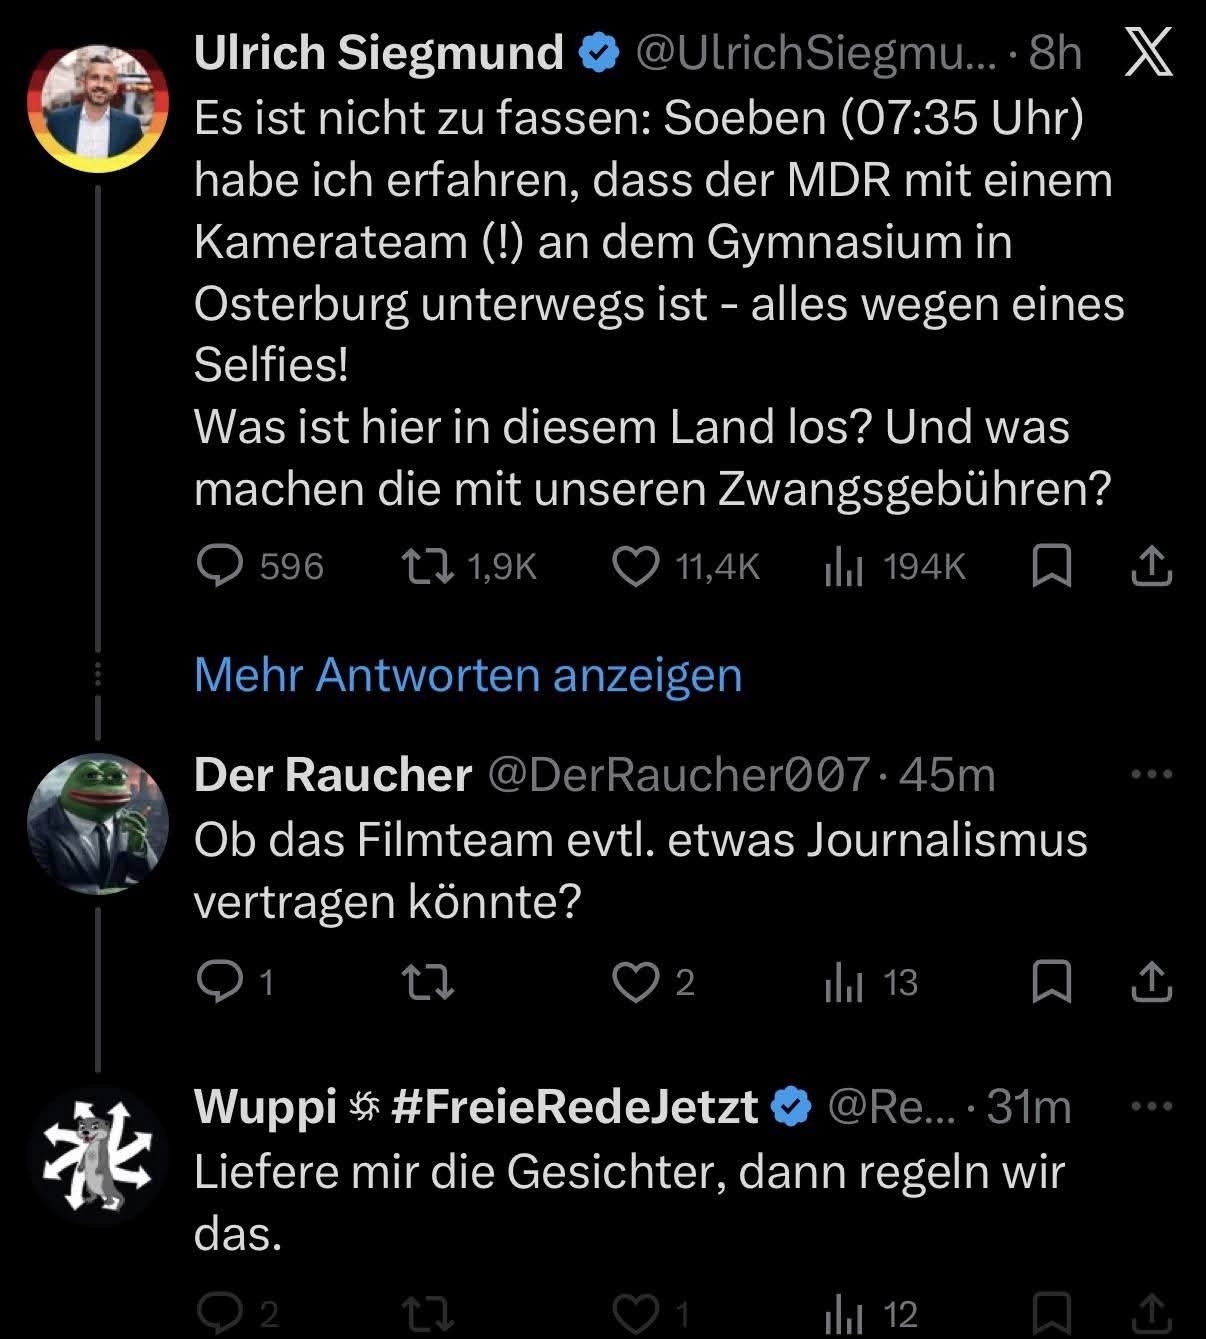Share Der Raucher's comment

point(1150,982)
